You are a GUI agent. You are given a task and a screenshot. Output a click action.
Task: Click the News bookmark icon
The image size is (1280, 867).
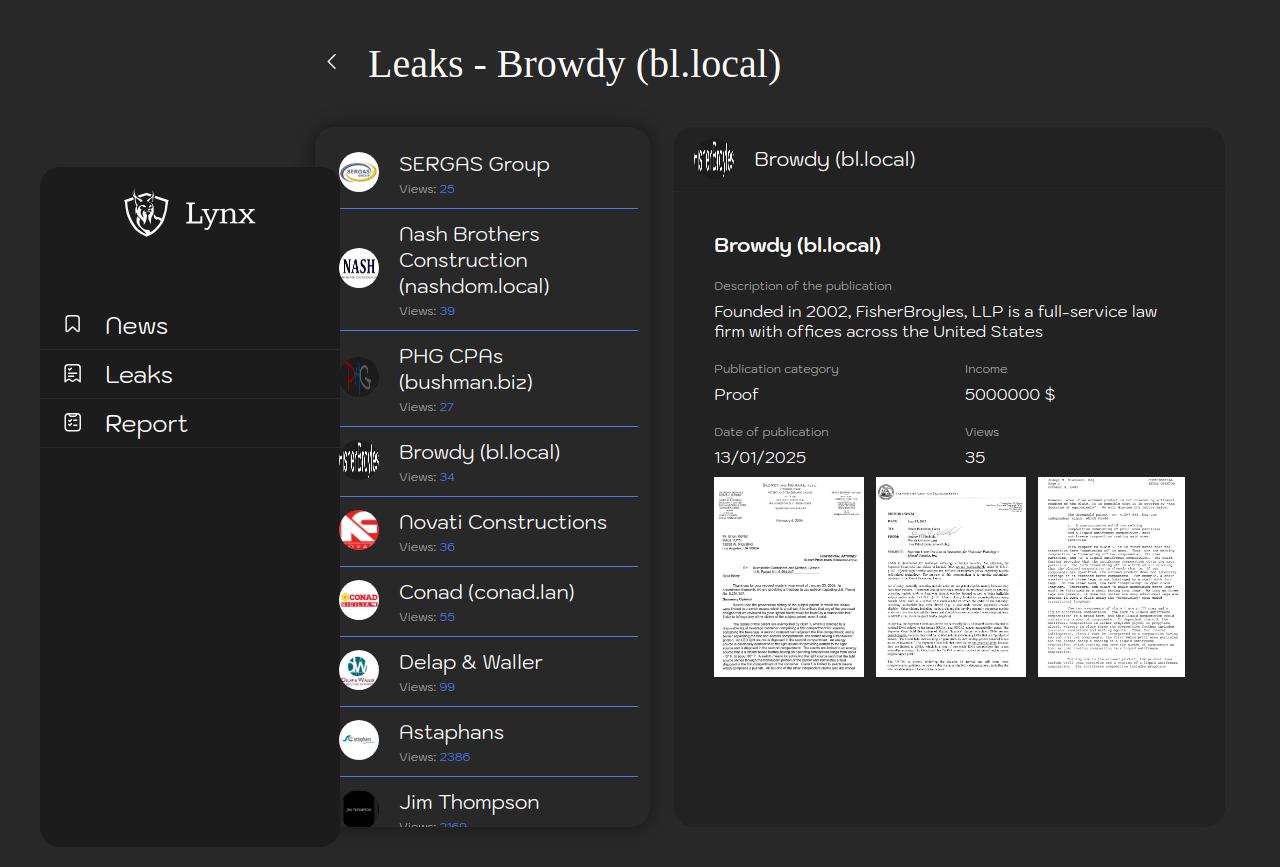point(72,324)
